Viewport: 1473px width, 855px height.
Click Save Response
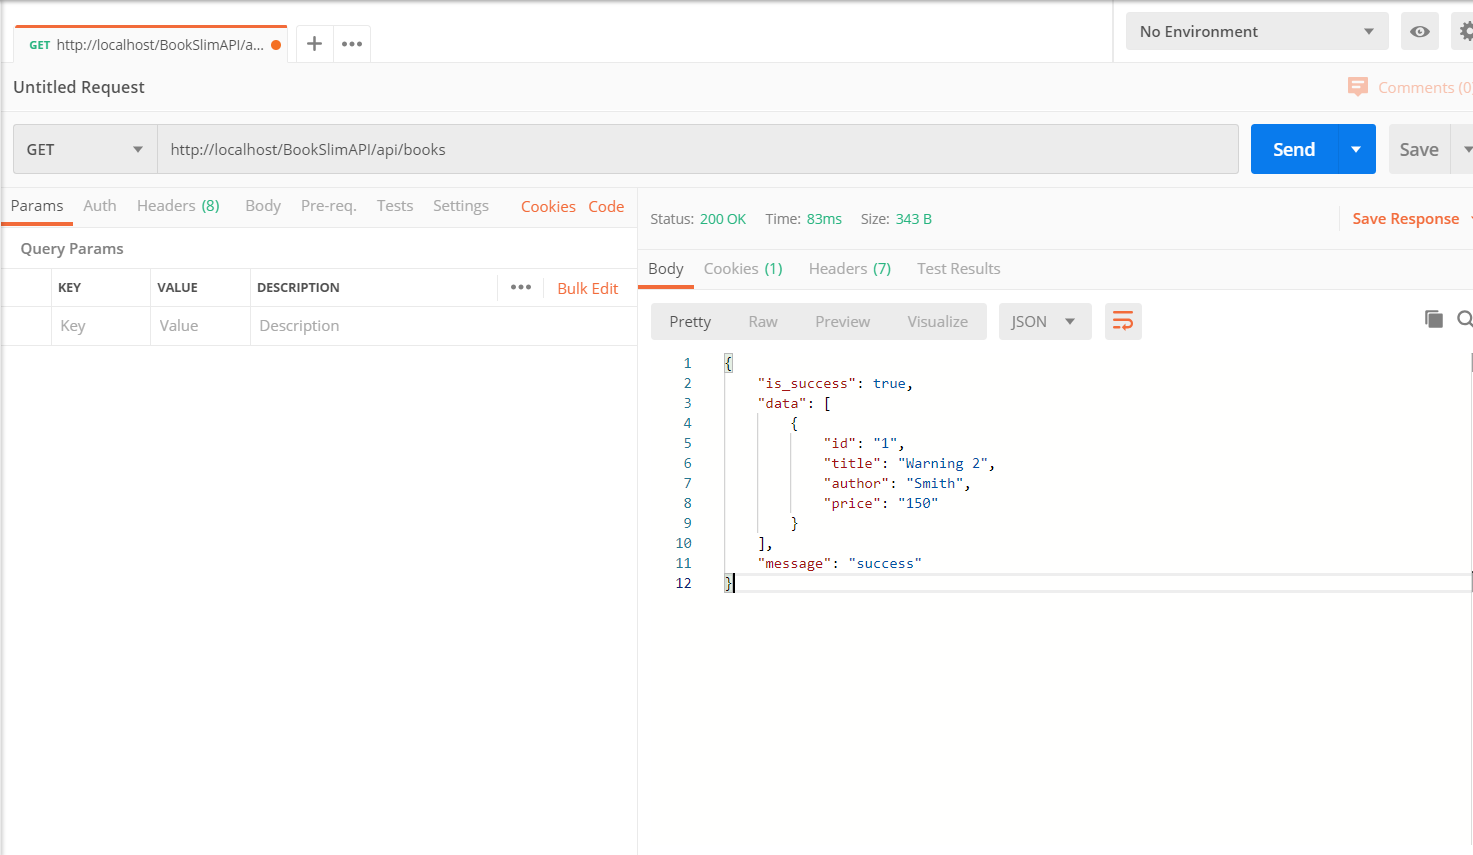(x=1406, y=218)
